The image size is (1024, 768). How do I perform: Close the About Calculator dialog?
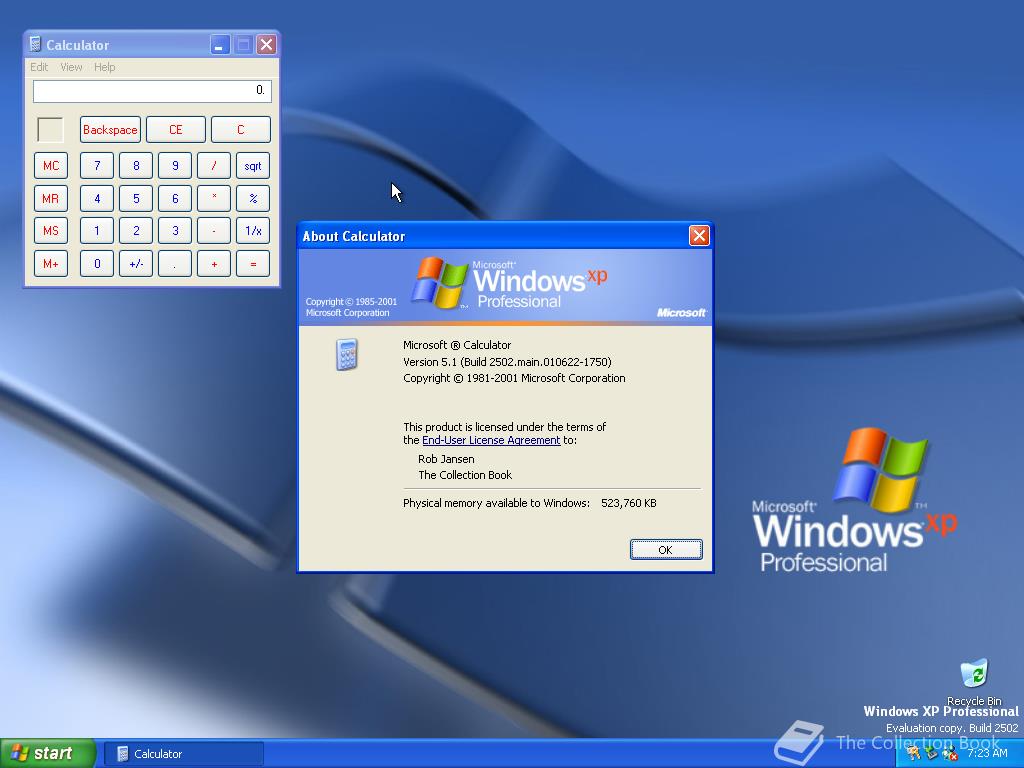(699, 235)
